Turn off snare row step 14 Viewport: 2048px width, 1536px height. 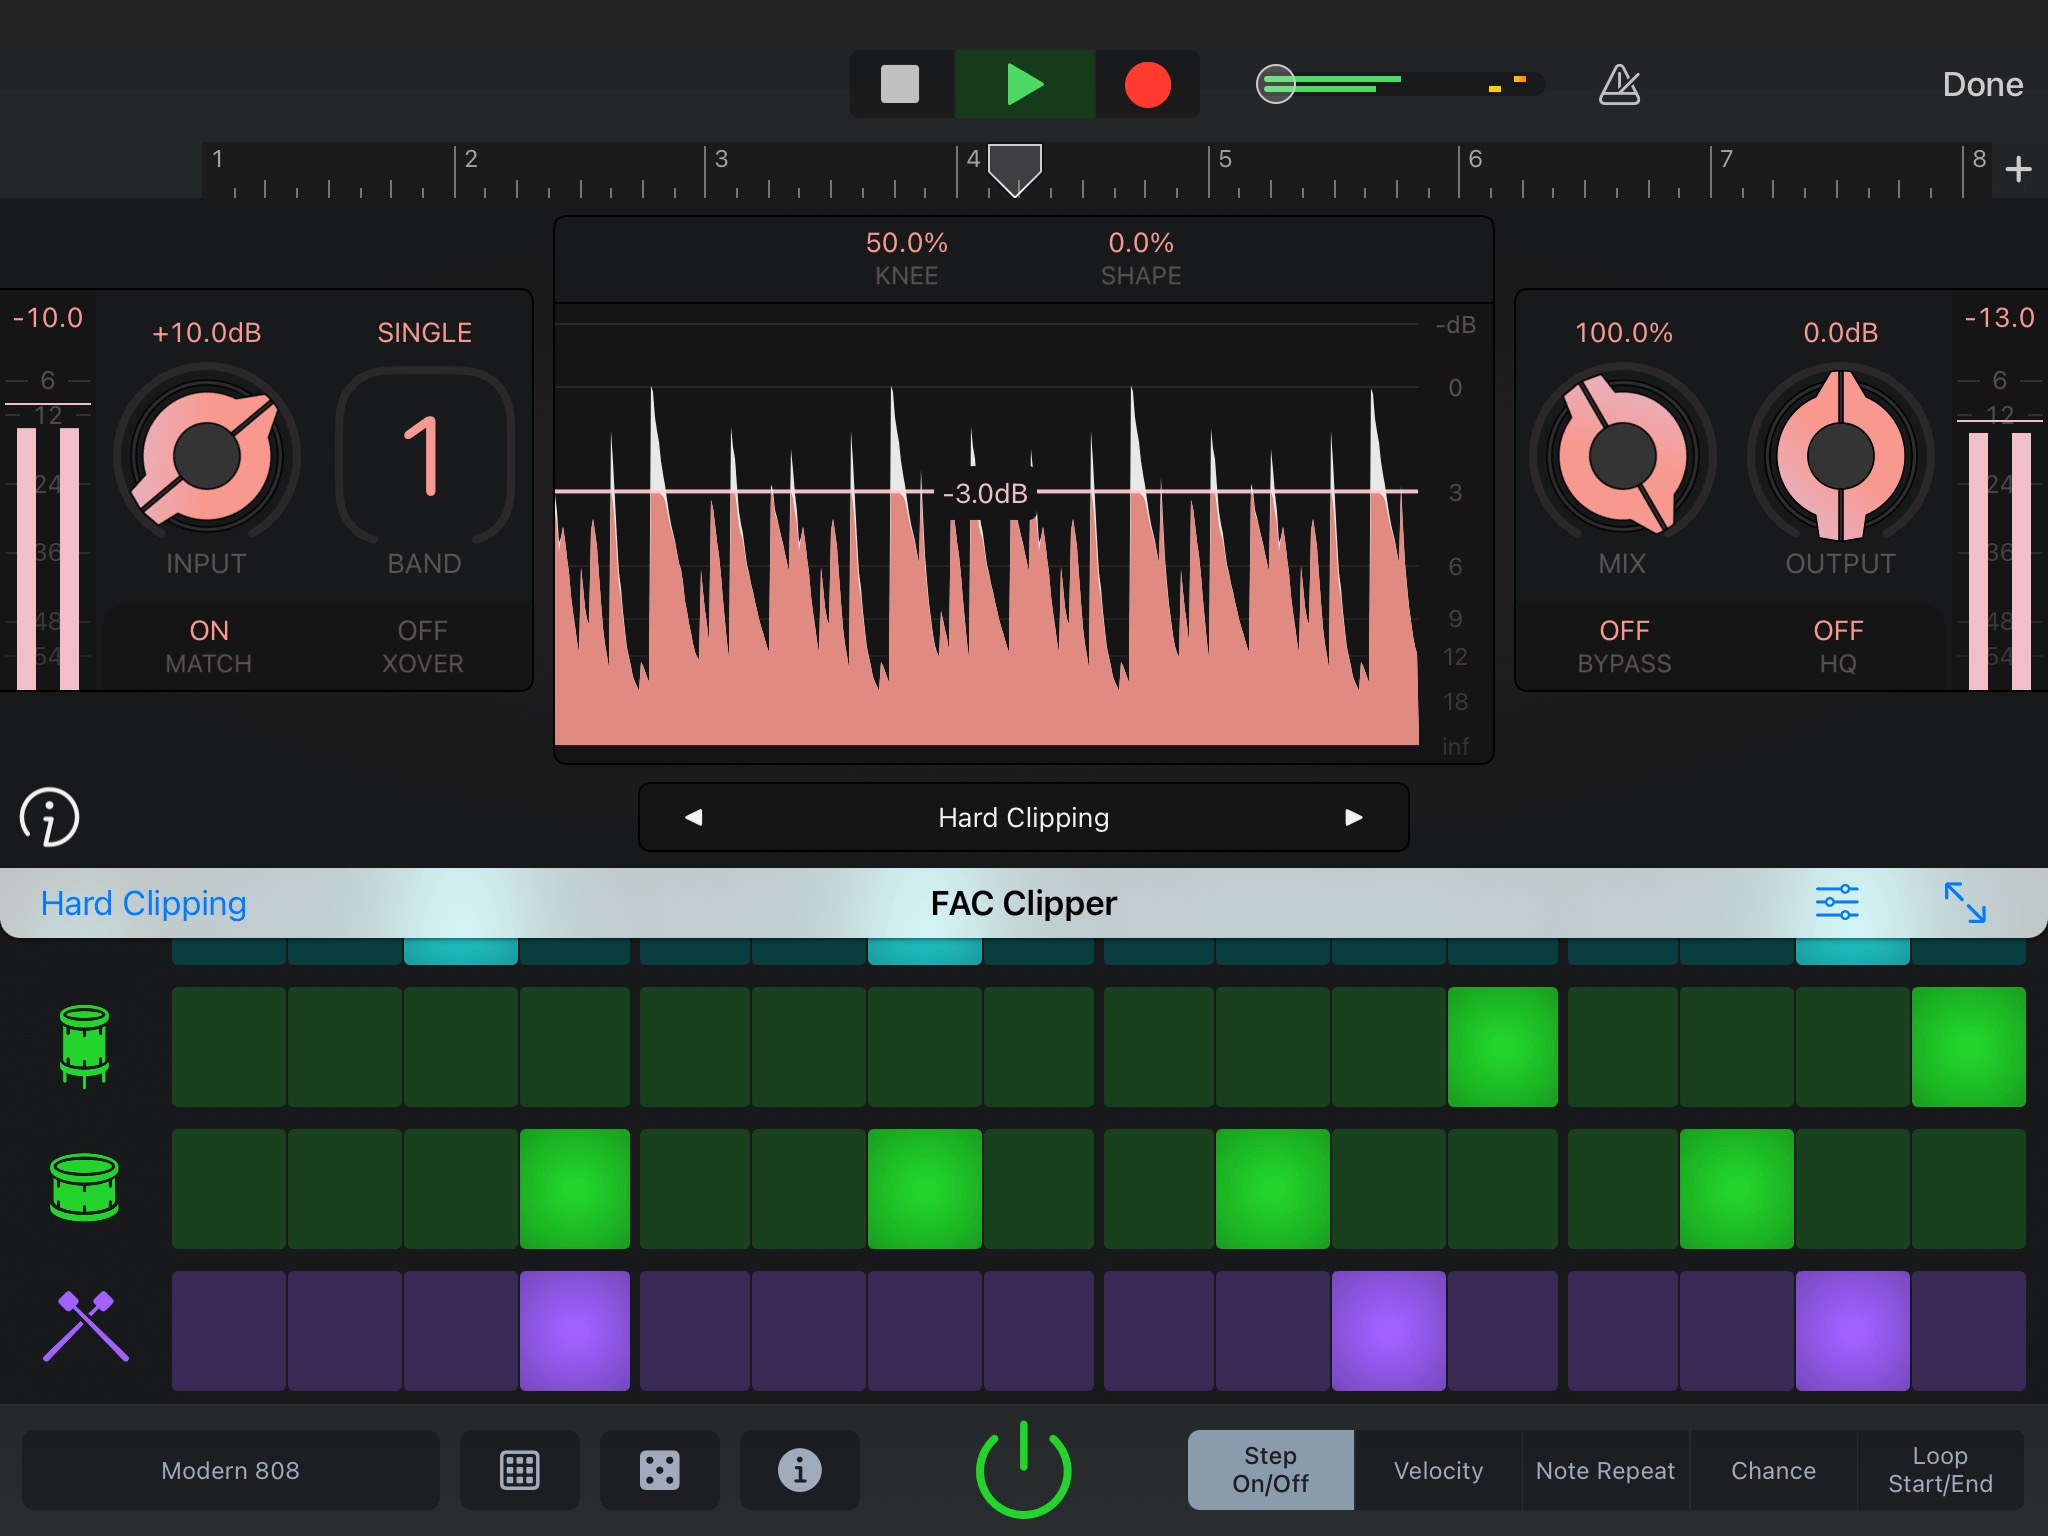coord(1736,1188)
